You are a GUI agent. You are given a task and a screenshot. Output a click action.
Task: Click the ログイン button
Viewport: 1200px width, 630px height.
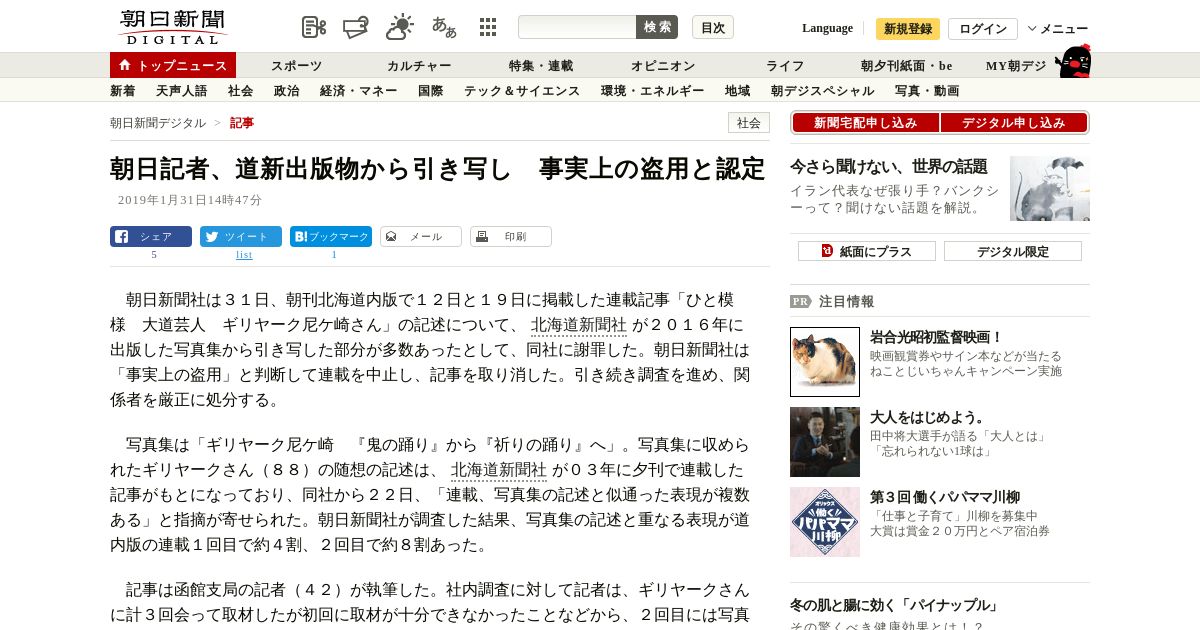983,28
